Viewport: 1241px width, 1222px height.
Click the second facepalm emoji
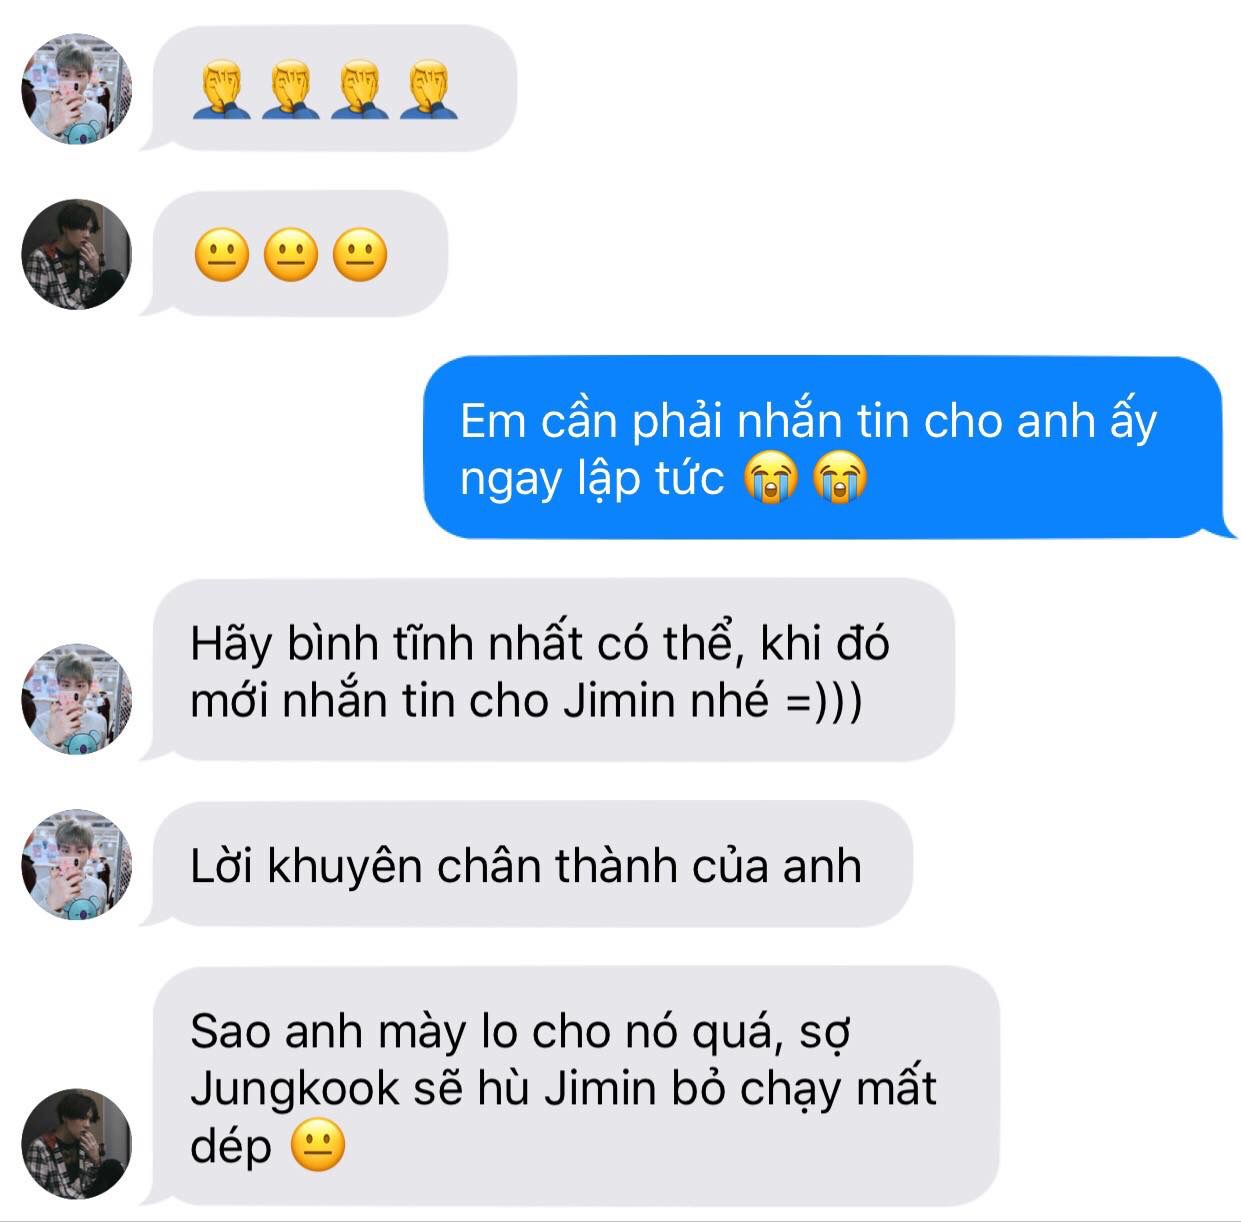pyautogui.click(x=290, y=89)
